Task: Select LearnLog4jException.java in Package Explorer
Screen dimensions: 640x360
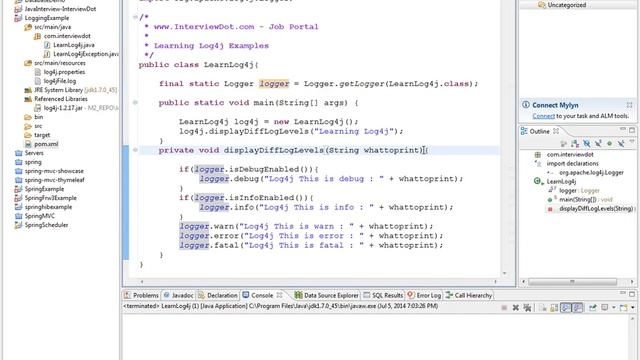Action: (x=86, y=54)
